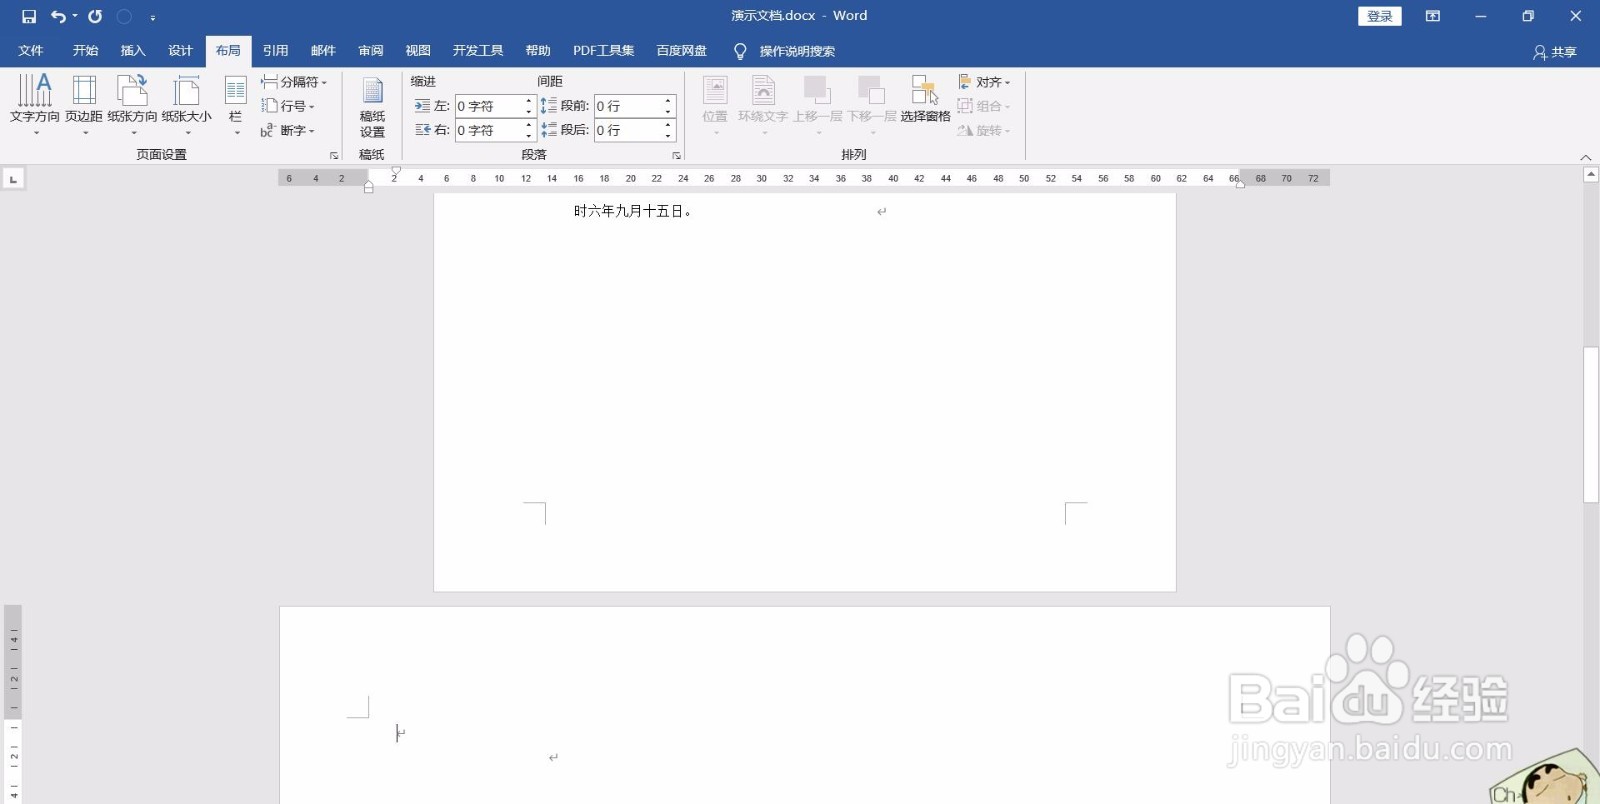Click the 环绕文字 wrap text icon

(763, 104)
